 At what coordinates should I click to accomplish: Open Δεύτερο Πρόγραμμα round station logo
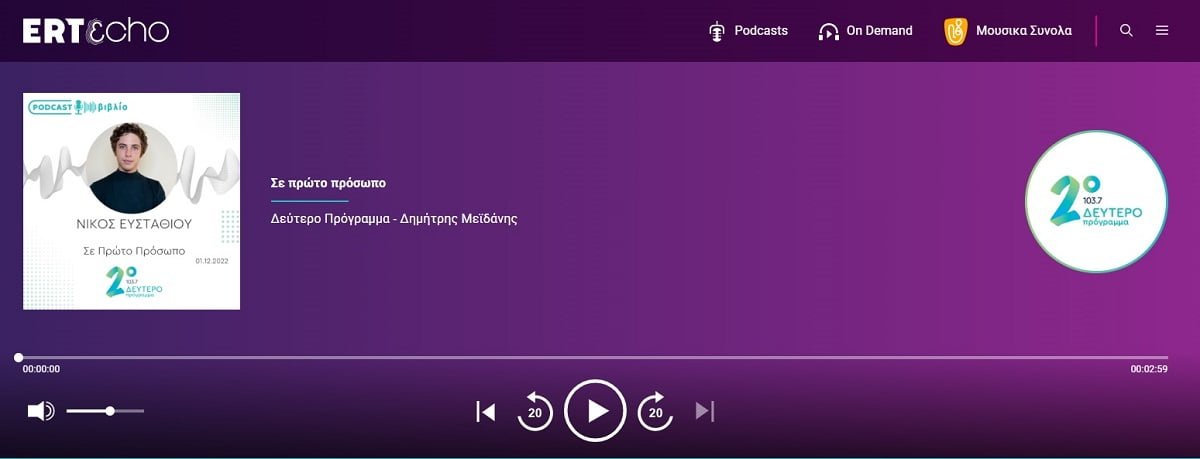click(x=1096, y=201)
